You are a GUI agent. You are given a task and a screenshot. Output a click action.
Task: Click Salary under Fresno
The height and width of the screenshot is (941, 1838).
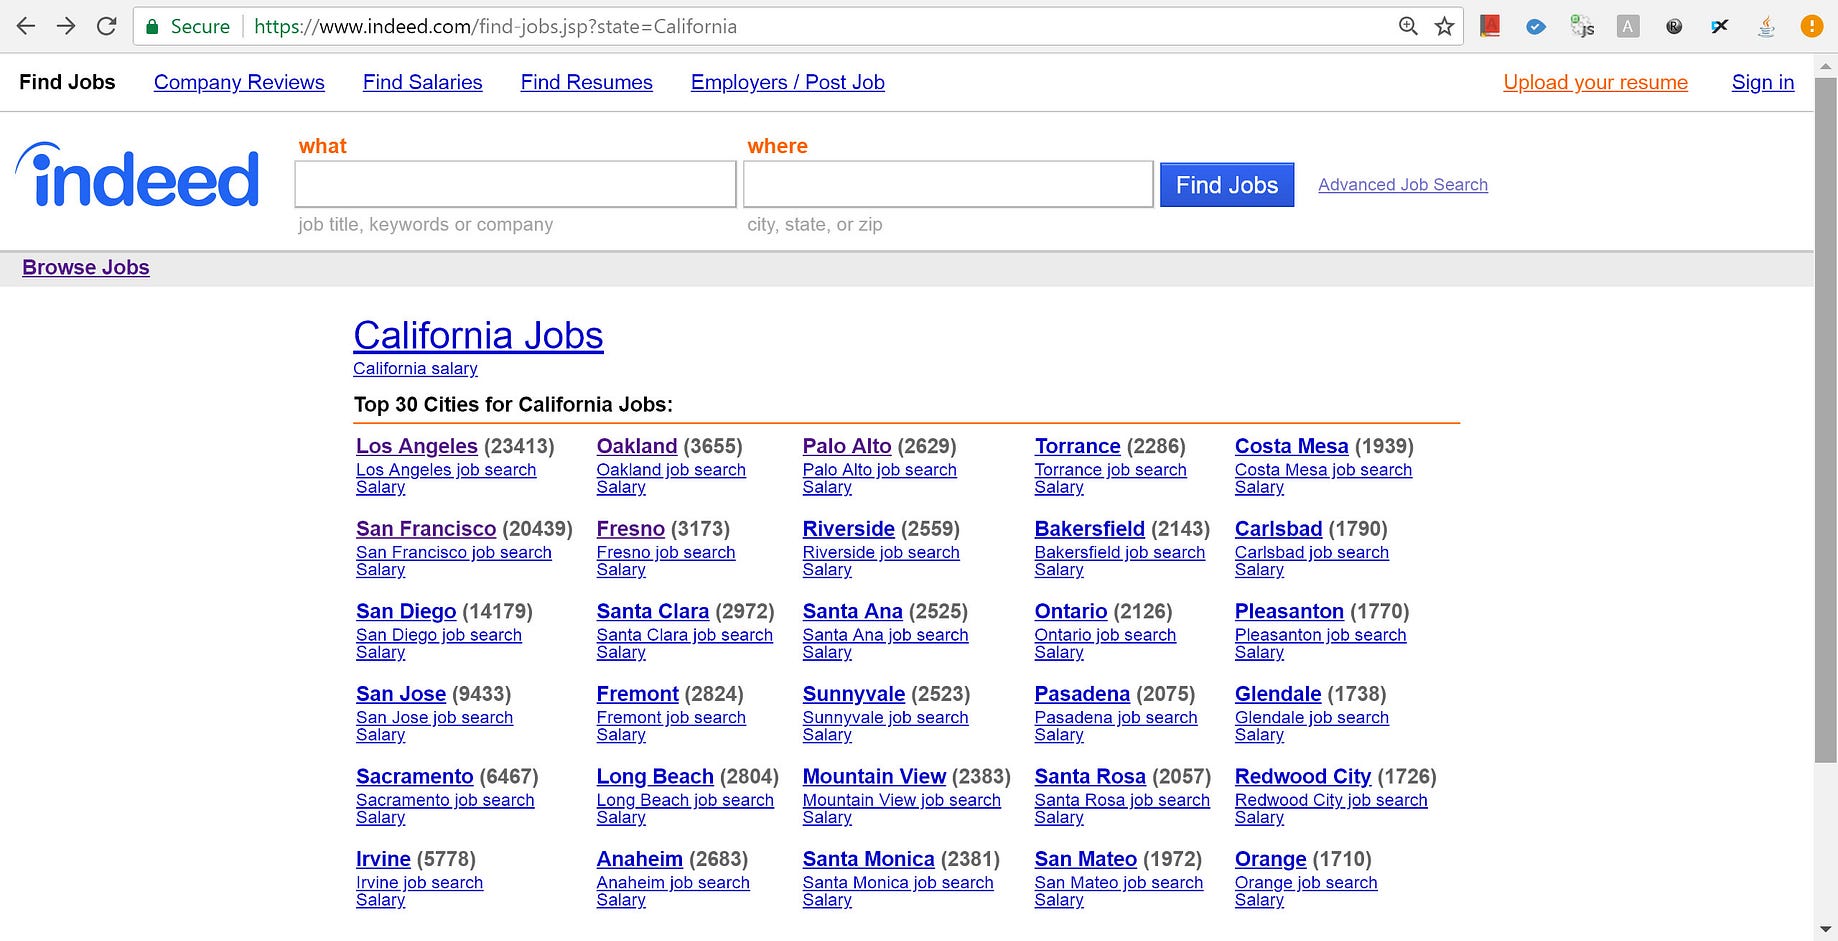pyautogui.click(x=621, y=570)
